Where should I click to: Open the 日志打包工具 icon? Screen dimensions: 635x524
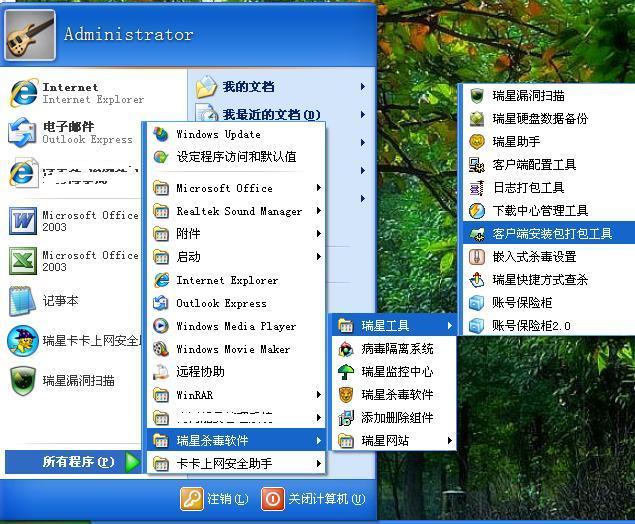coord(477,188)
